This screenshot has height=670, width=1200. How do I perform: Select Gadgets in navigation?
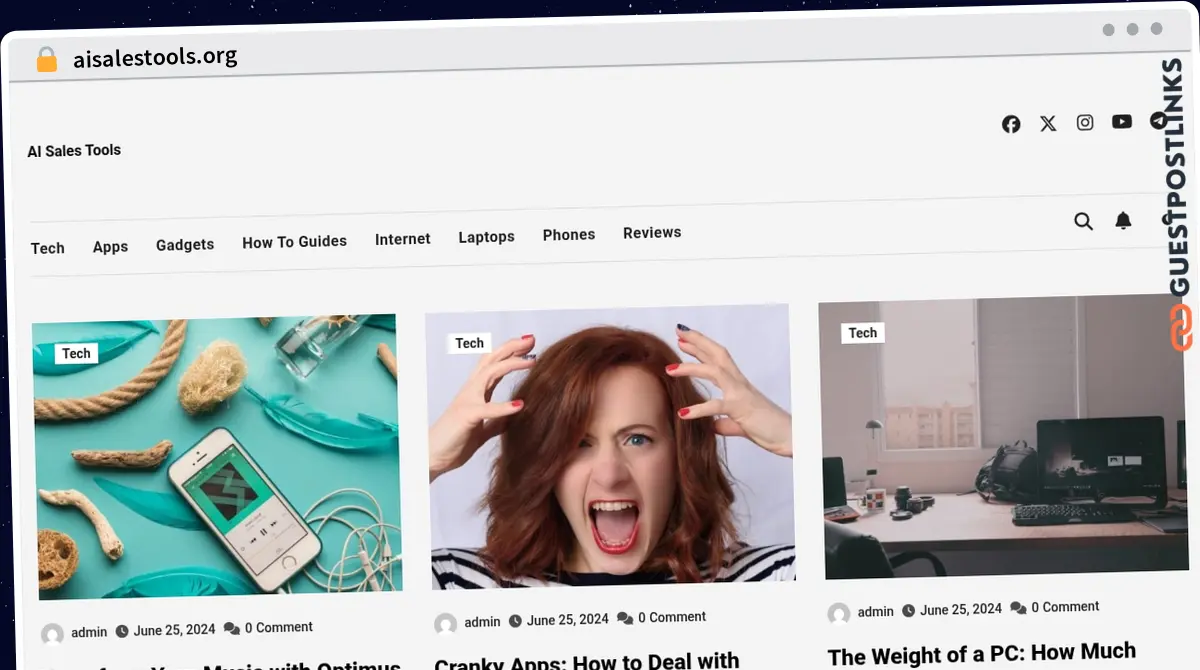coord(185,245)
